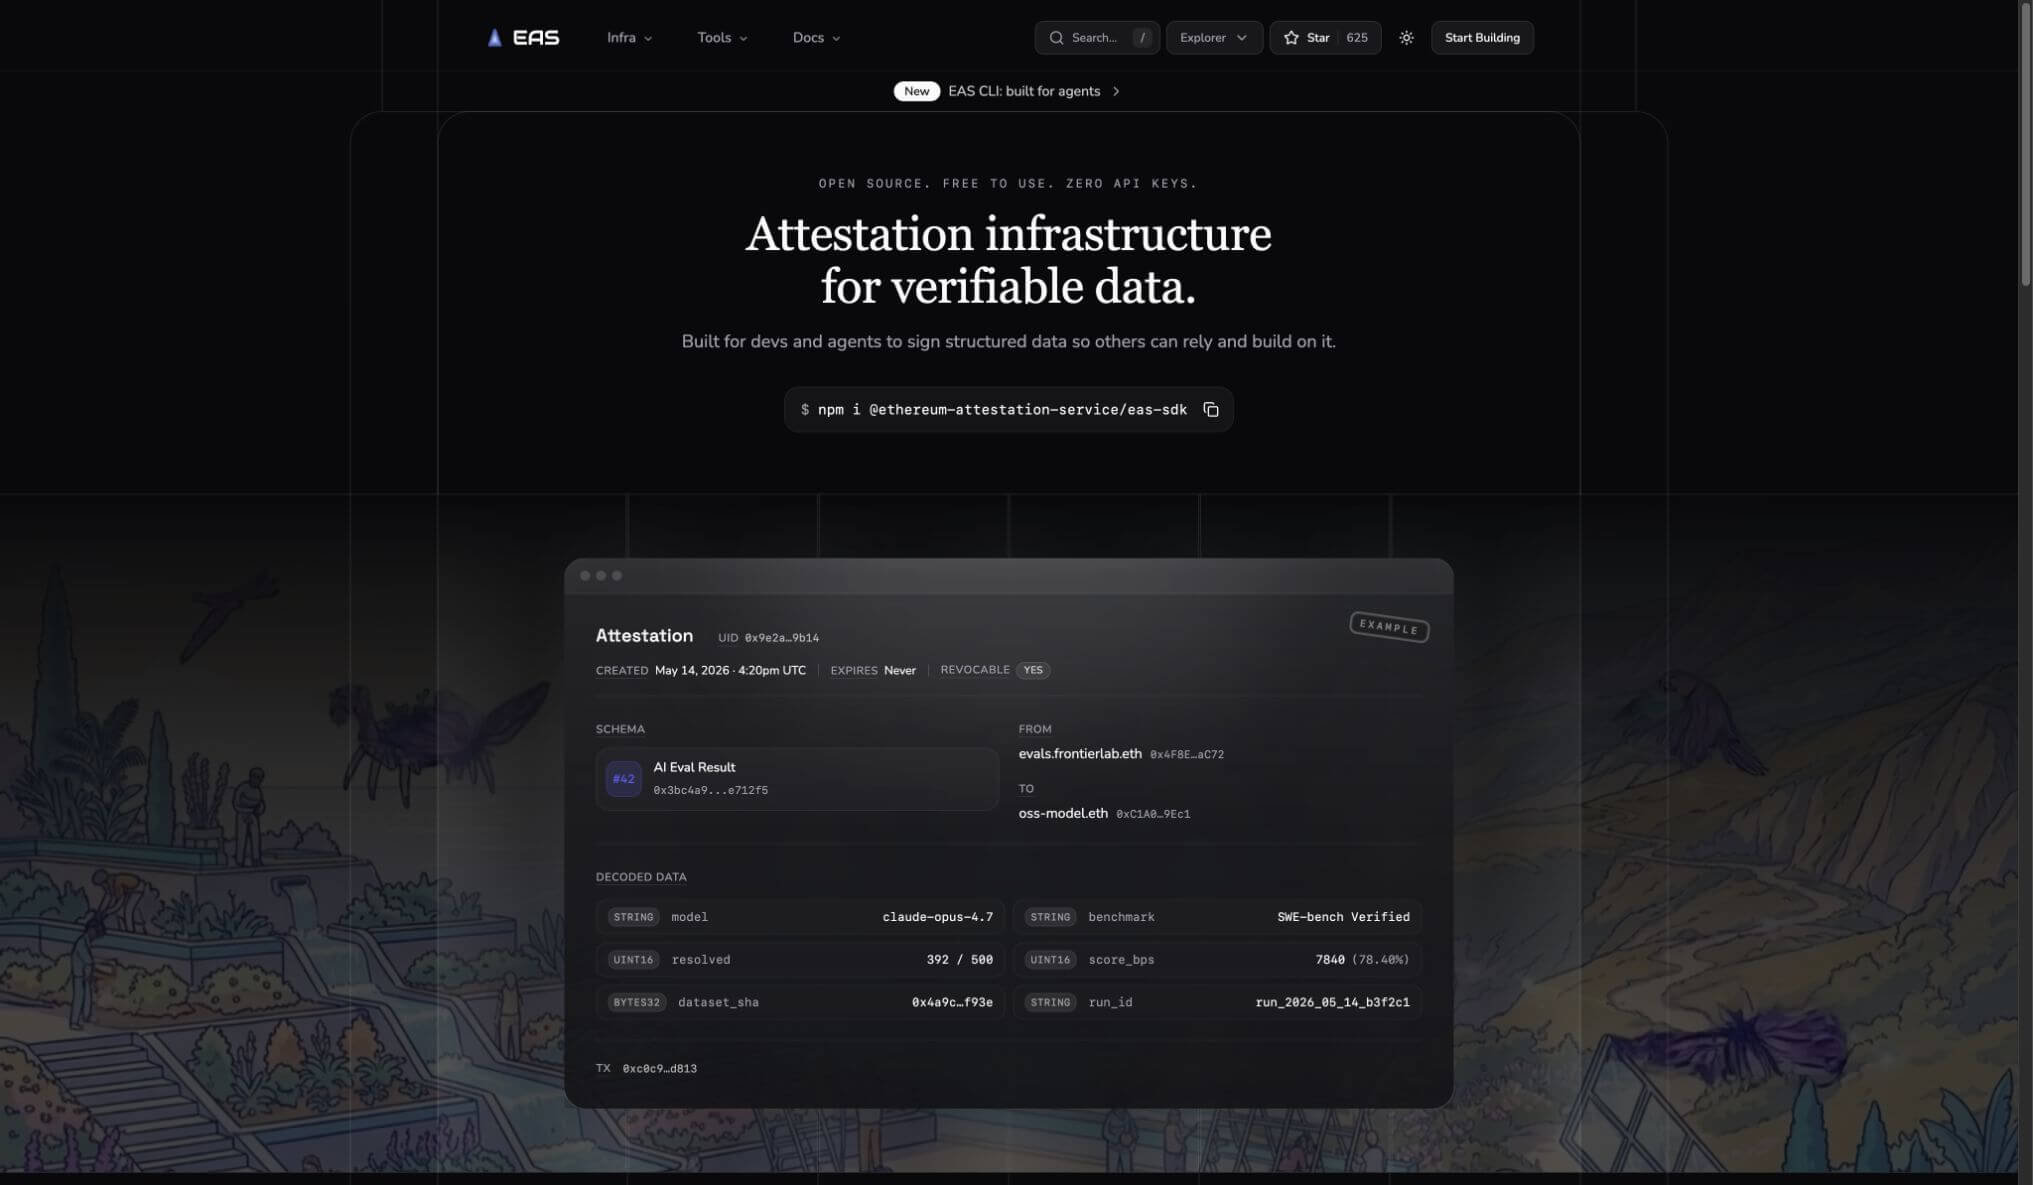The image size is (2033, 1185).
Task: Click the 625 star count
Action: coord(1357,38)
